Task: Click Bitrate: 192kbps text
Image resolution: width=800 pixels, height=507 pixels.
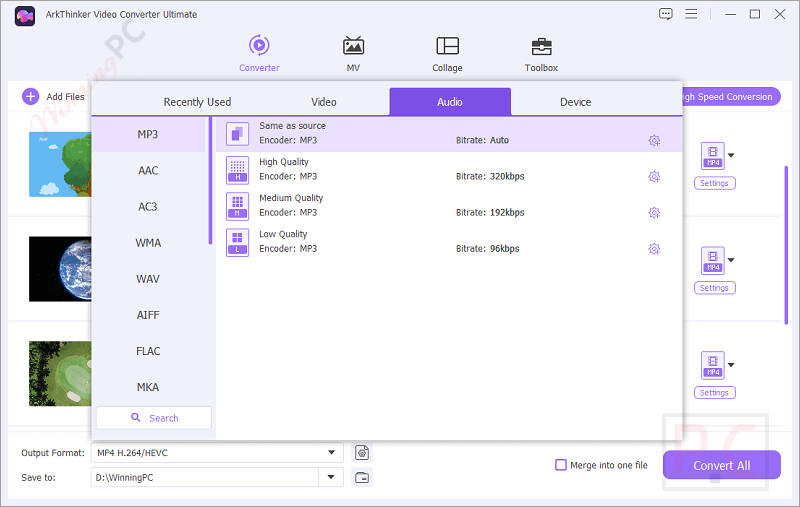Action: pos(490,213)
